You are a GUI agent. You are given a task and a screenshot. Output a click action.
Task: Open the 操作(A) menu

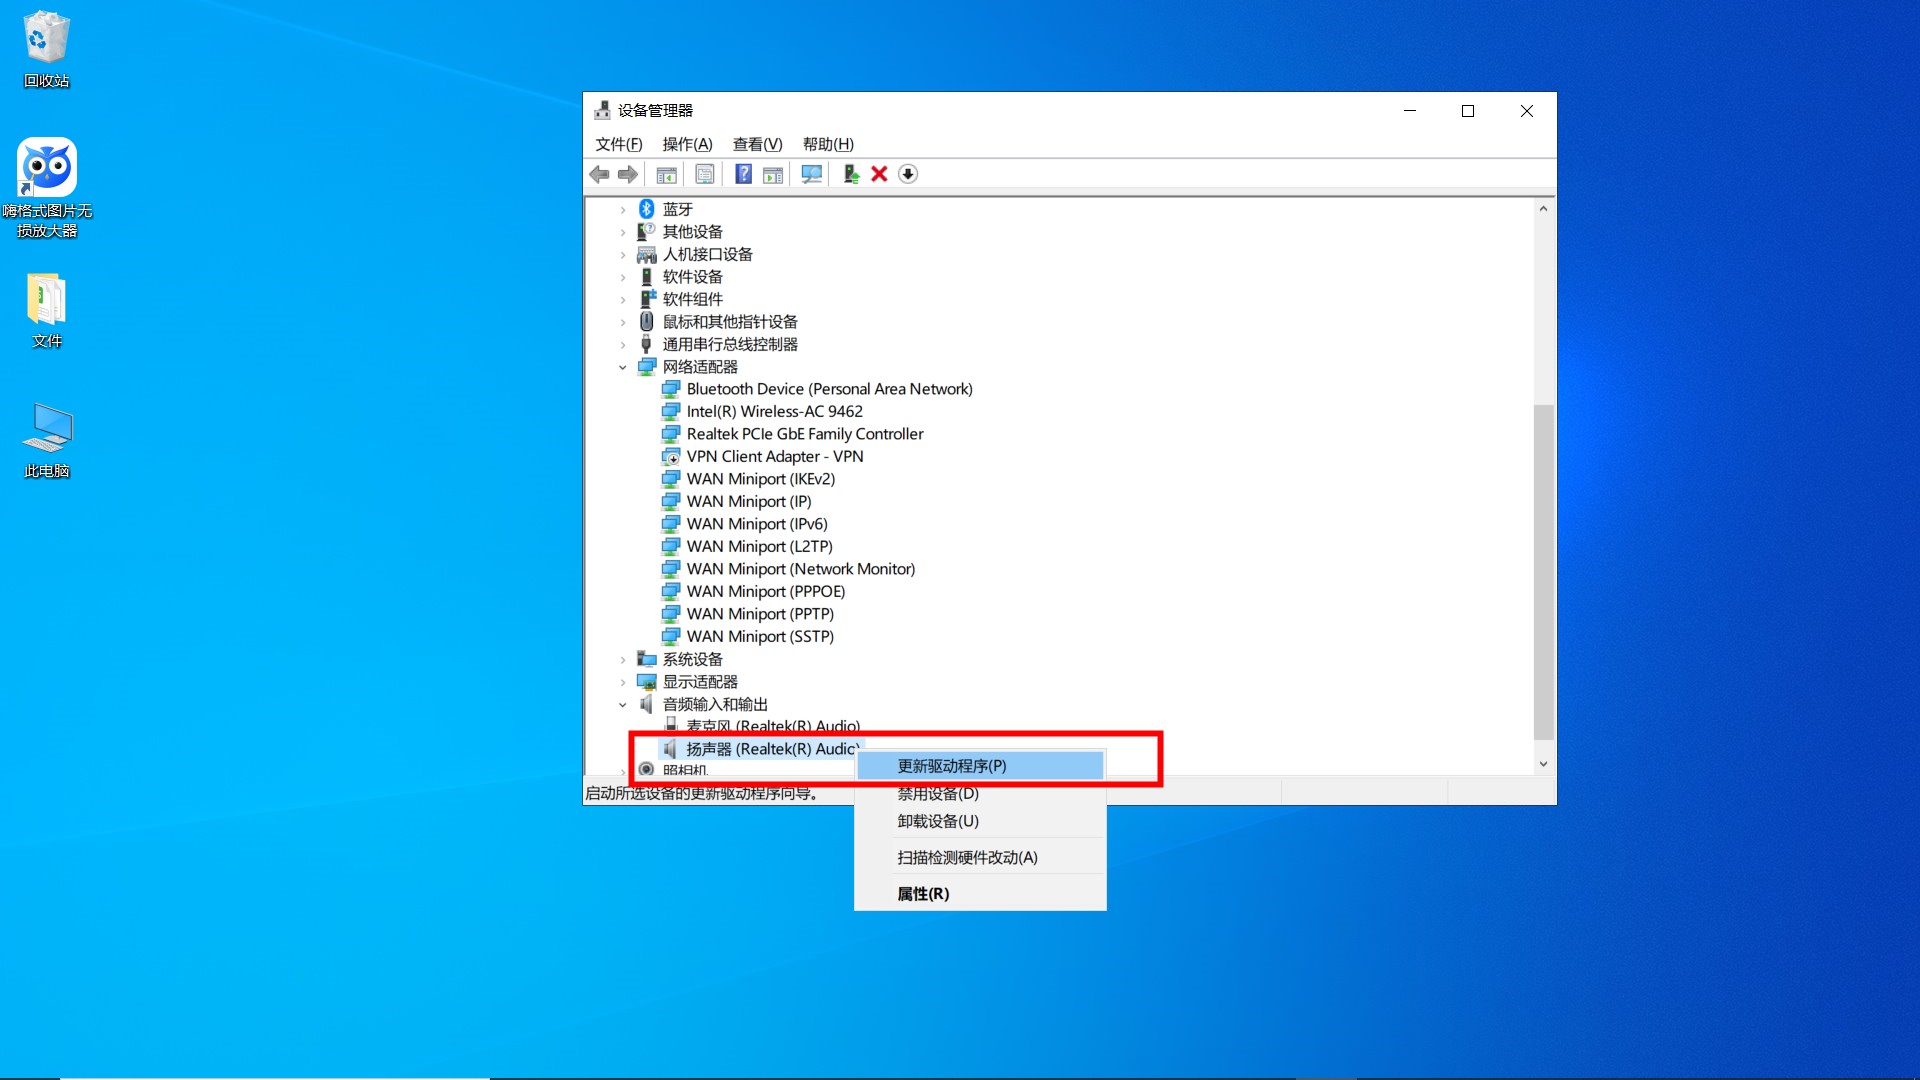click(687, 144)
